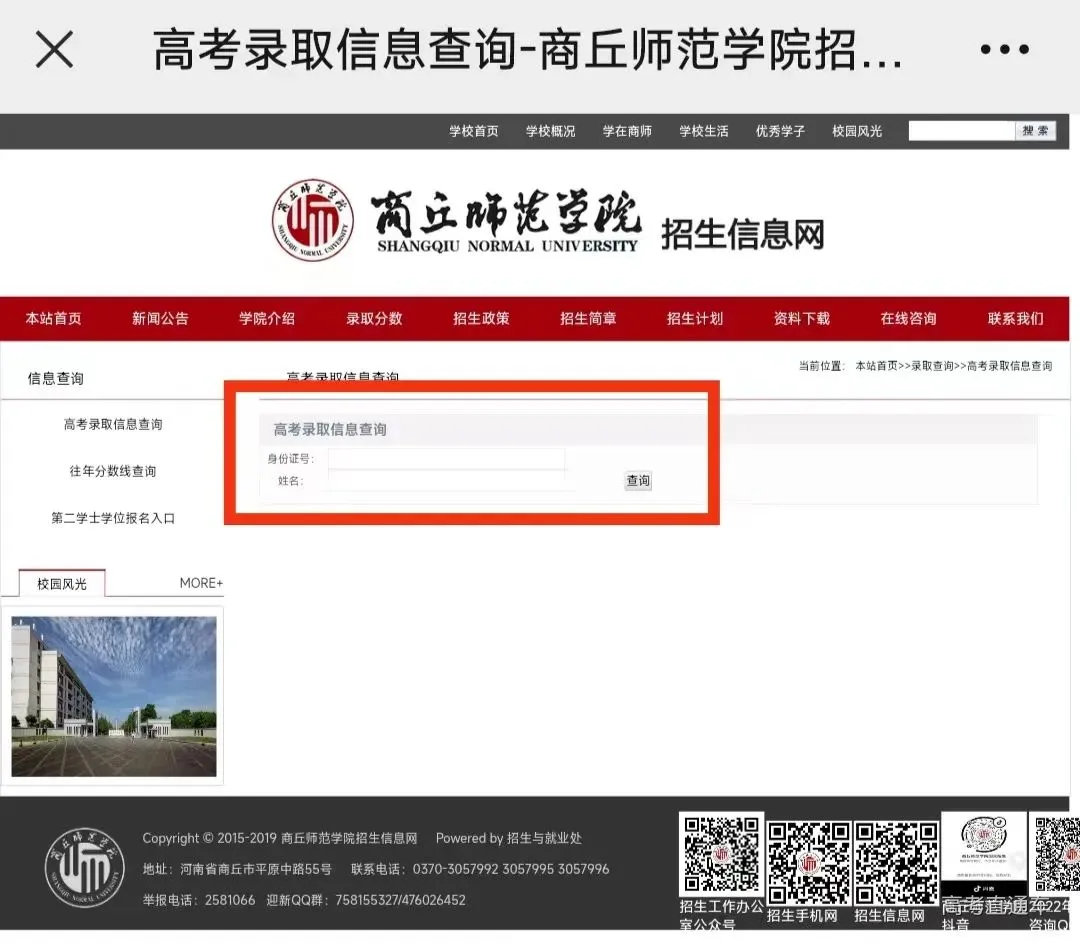Click the 身份证号 ID number input field

click(445, 458)
